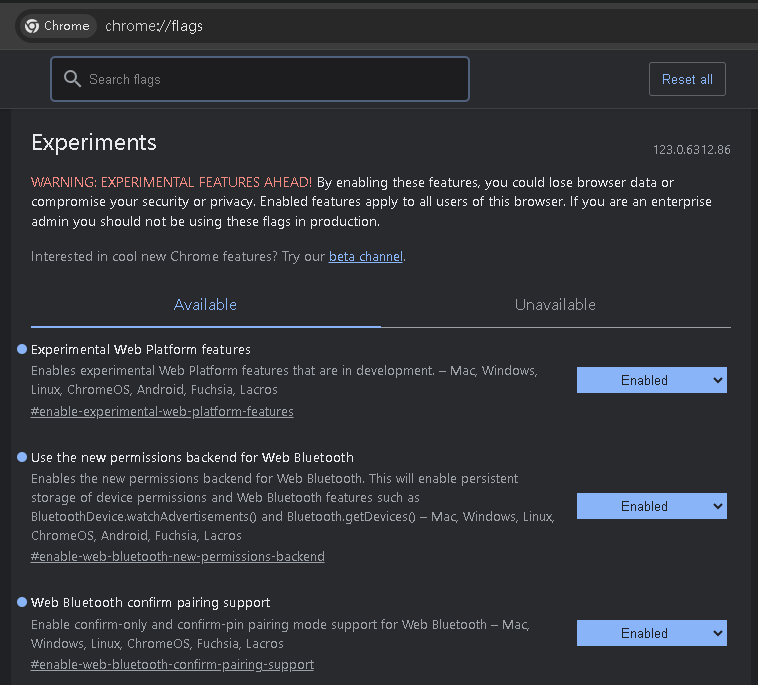Click 'Web Bluetooth confirm pairing support' title
This screenshot has width=758, height=685.
[150, 602]
